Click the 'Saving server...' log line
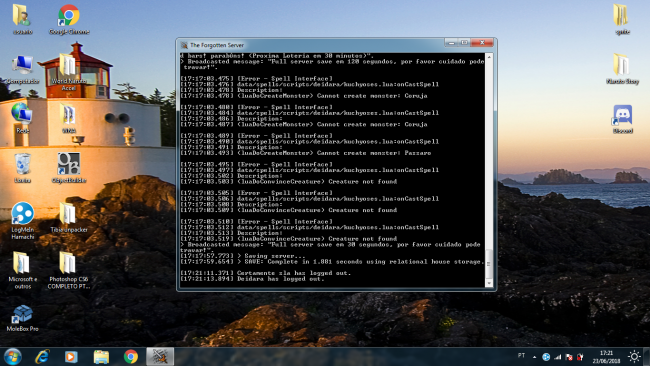This screenshot has width=650, height=366. (243, 256)
